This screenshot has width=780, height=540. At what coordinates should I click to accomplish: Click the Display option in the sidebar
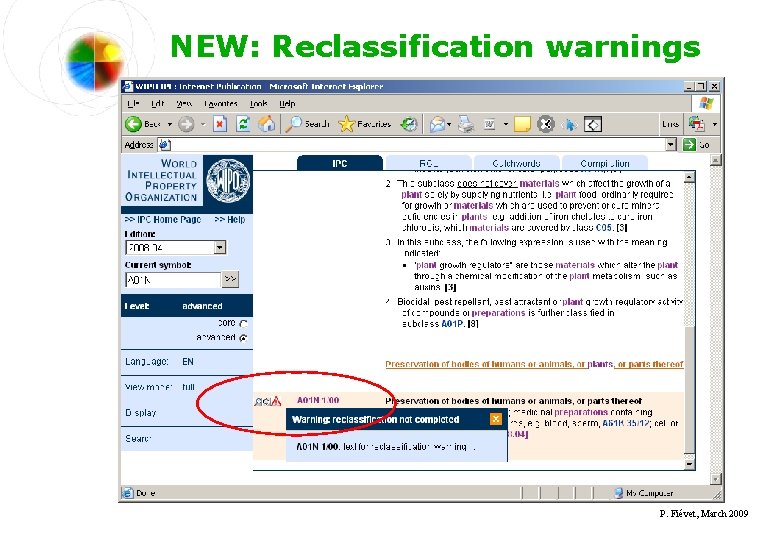click(141, 413)
